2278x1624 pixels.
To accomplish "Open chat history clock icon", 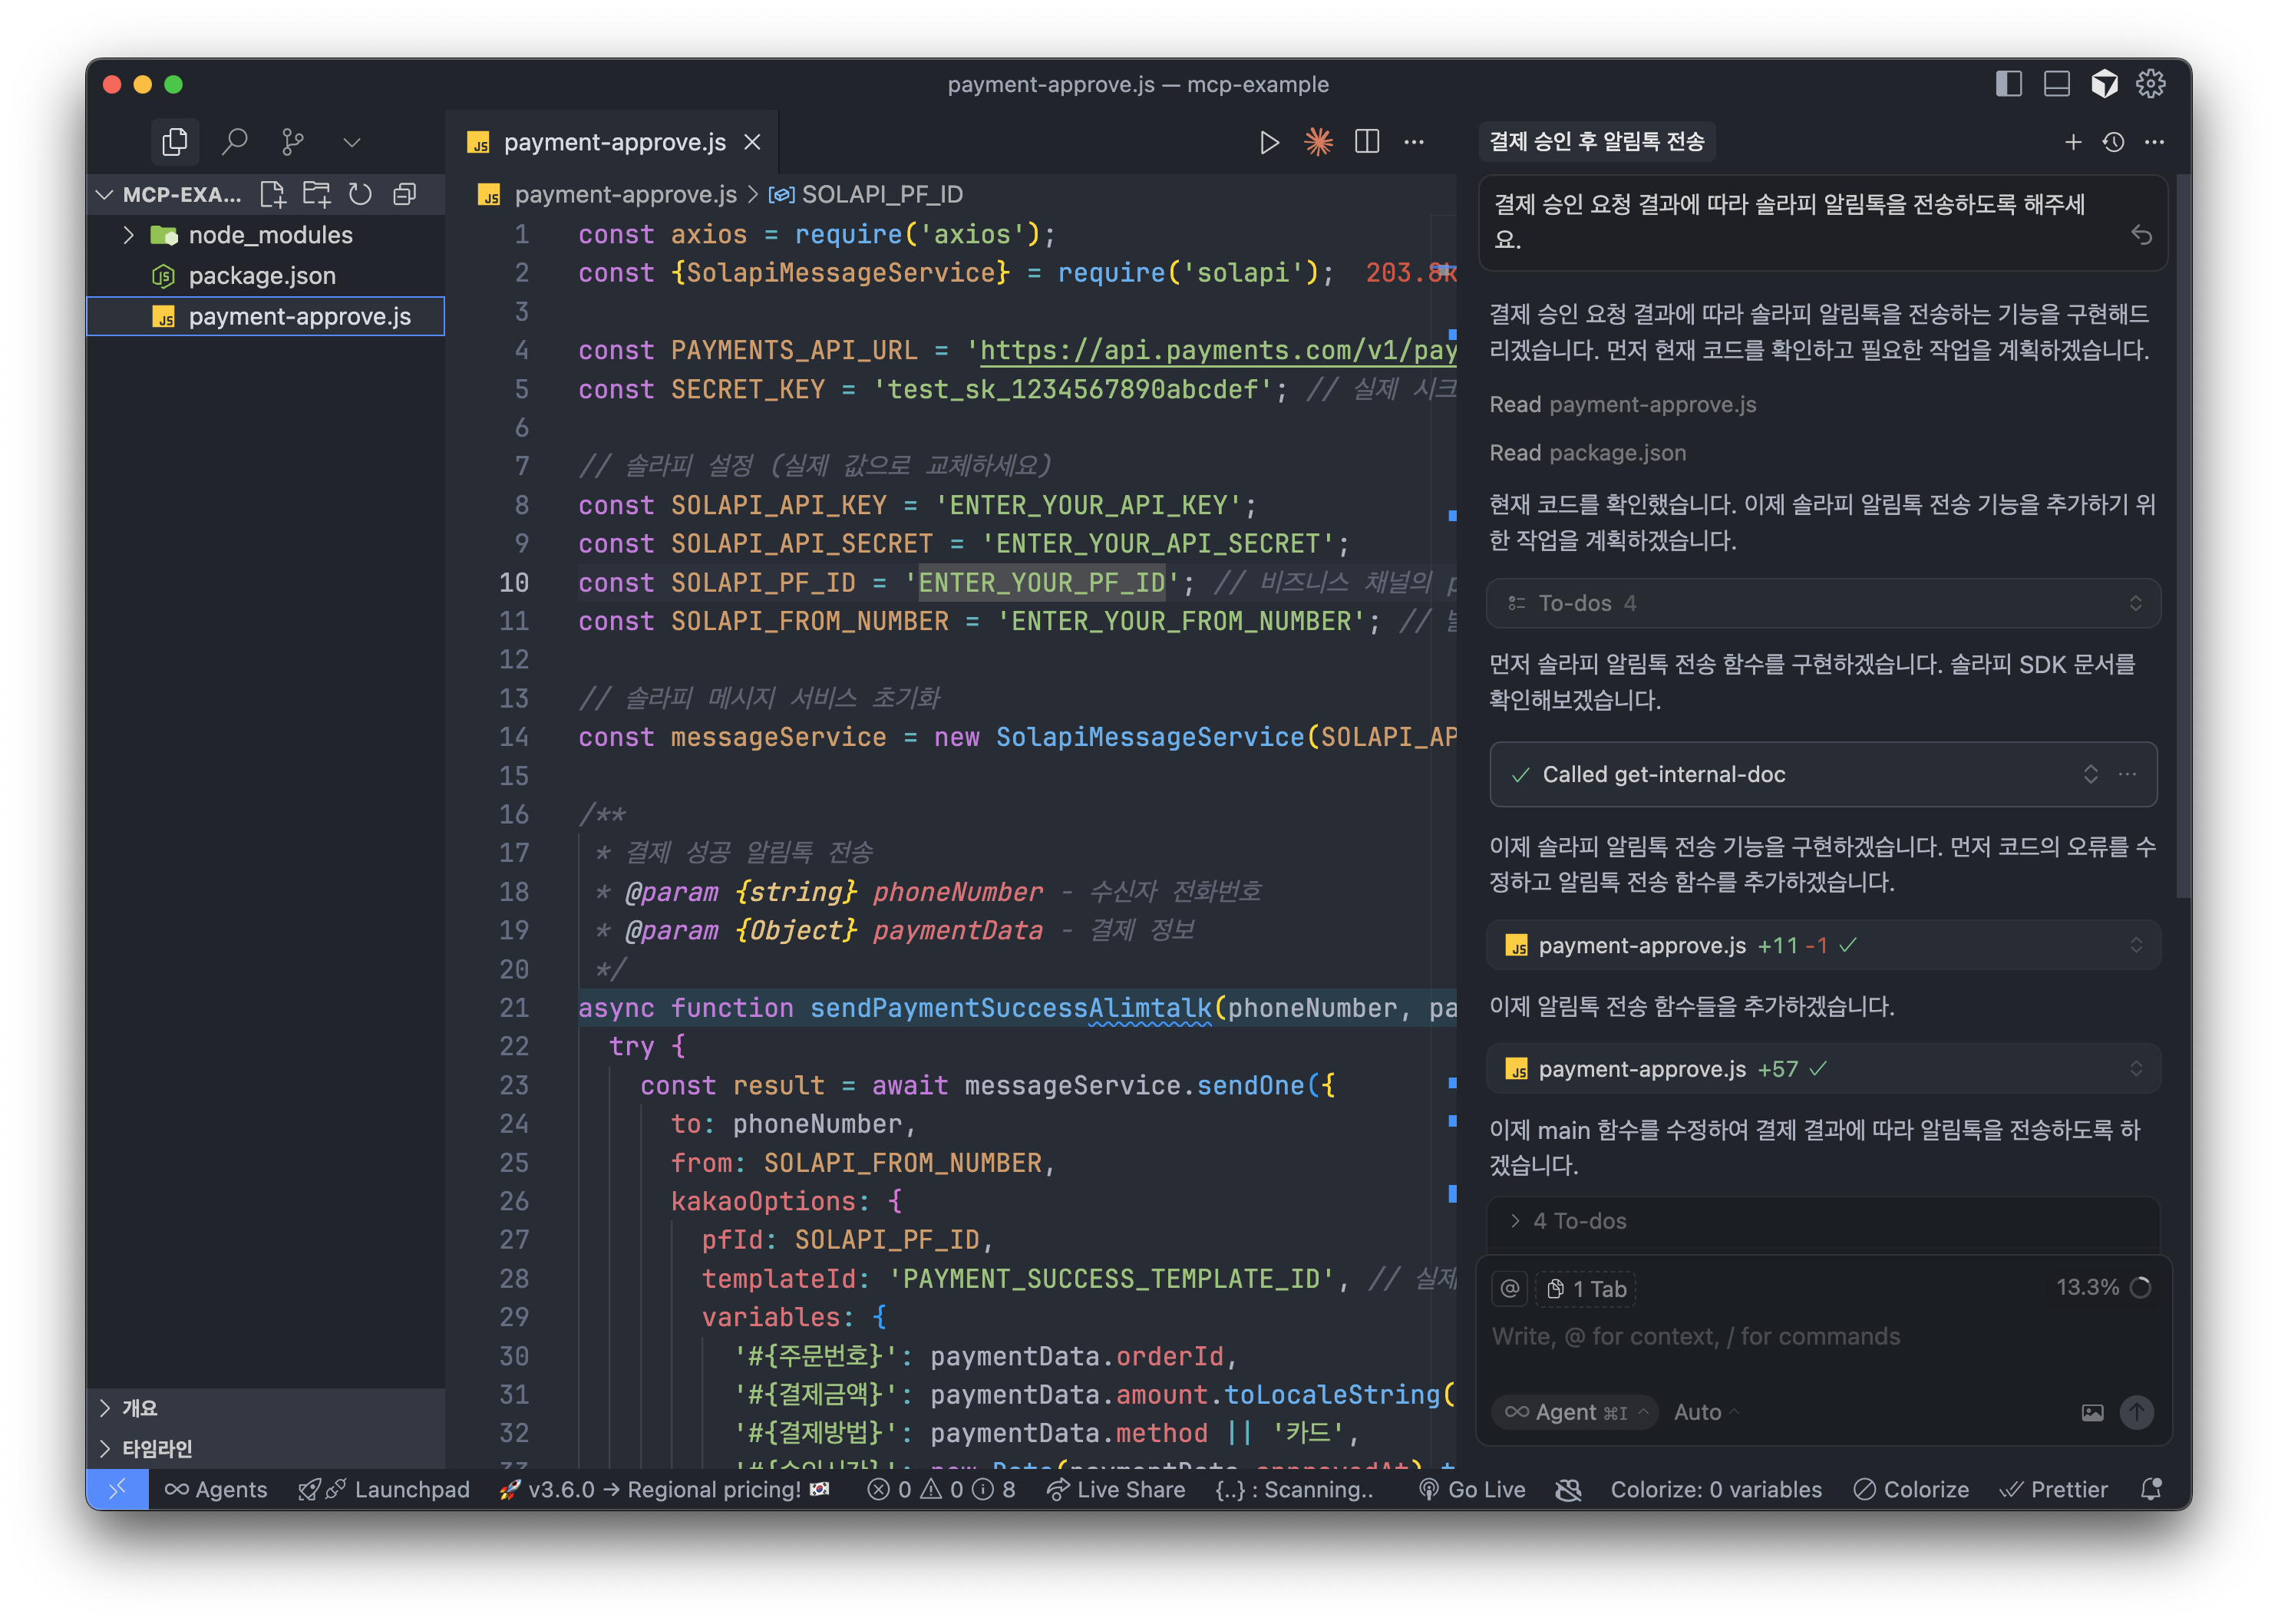I will click(x=2113, y=142).
